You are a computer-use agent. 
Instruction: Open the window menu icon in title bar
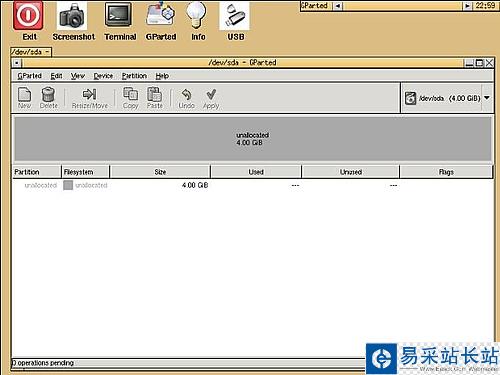point(17,63)
